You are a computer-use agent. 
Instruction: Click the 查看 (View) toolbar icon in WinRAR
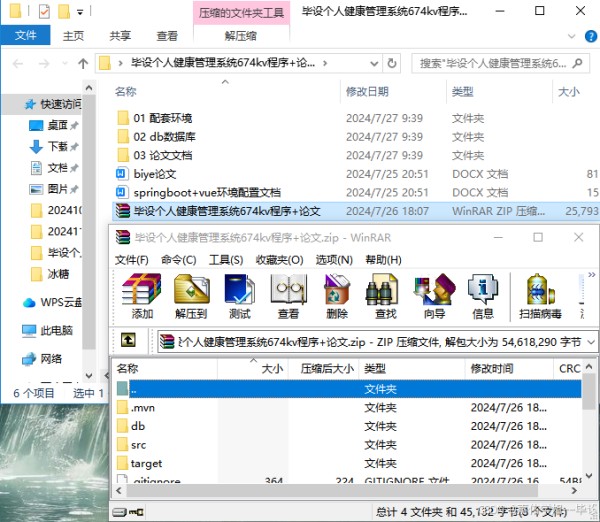288,296
